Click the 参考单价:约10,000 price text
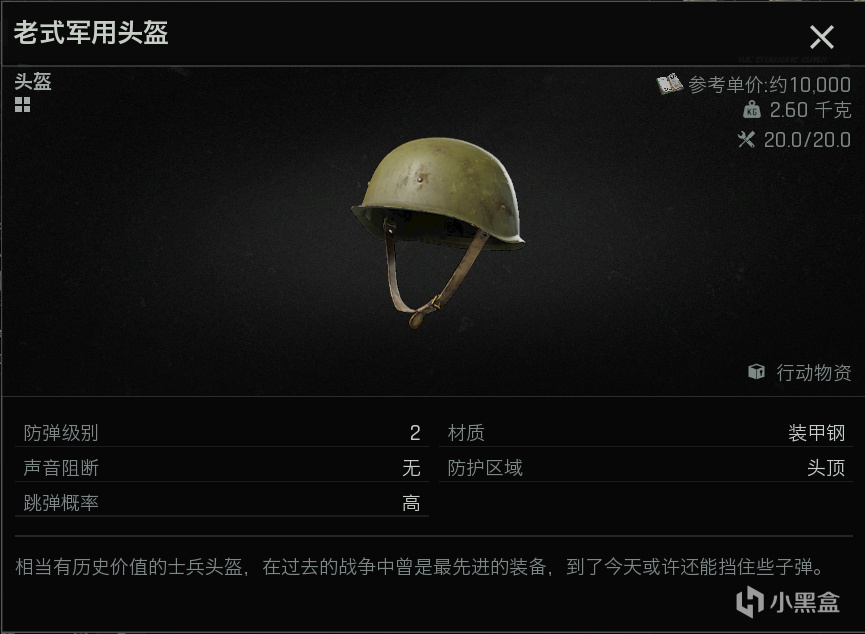Image resolution: width=865 pixels, height=634 pixels. [769, 84]
